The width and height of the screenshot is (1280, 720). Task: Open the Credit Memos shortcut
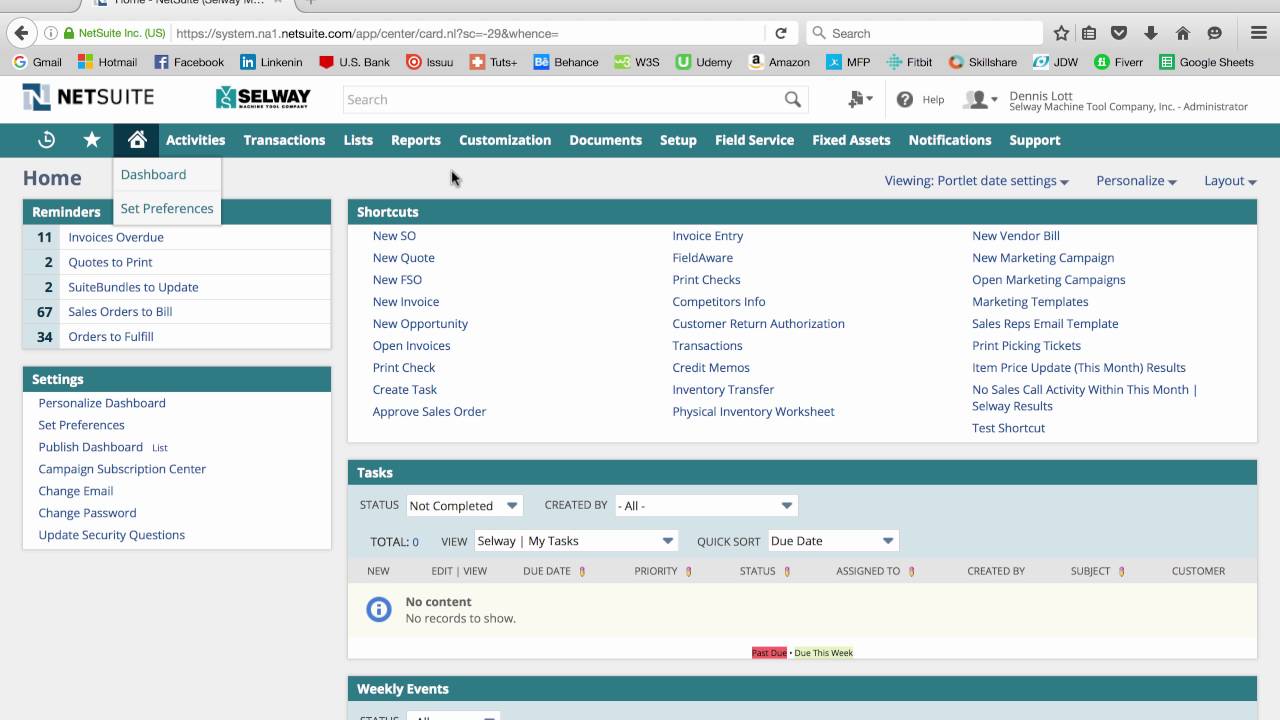click(x=711, y=368)
